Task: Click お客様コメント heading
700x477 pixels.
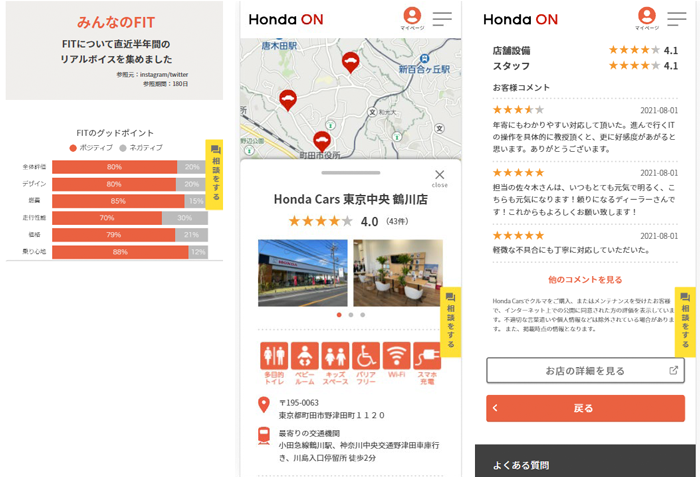Action: (521, 88)
